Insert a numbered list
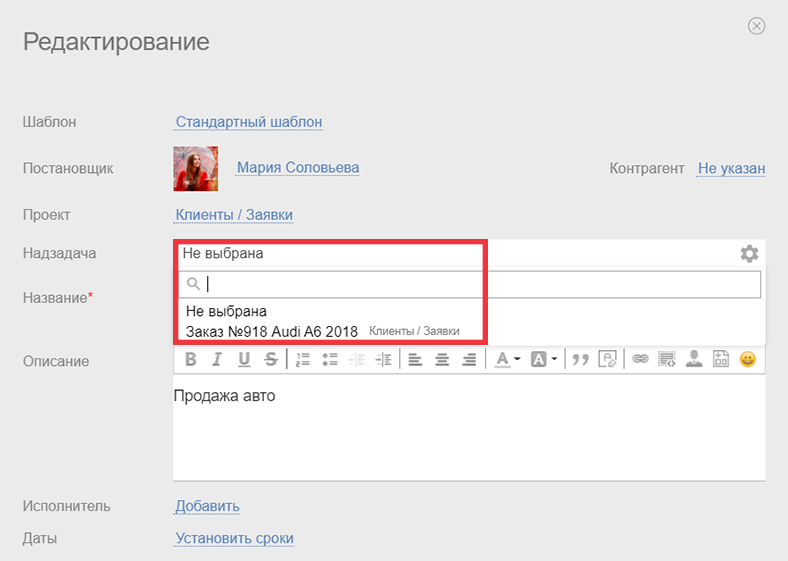The height and width of the screenshot is (561, 788). (x=303, y=359)
